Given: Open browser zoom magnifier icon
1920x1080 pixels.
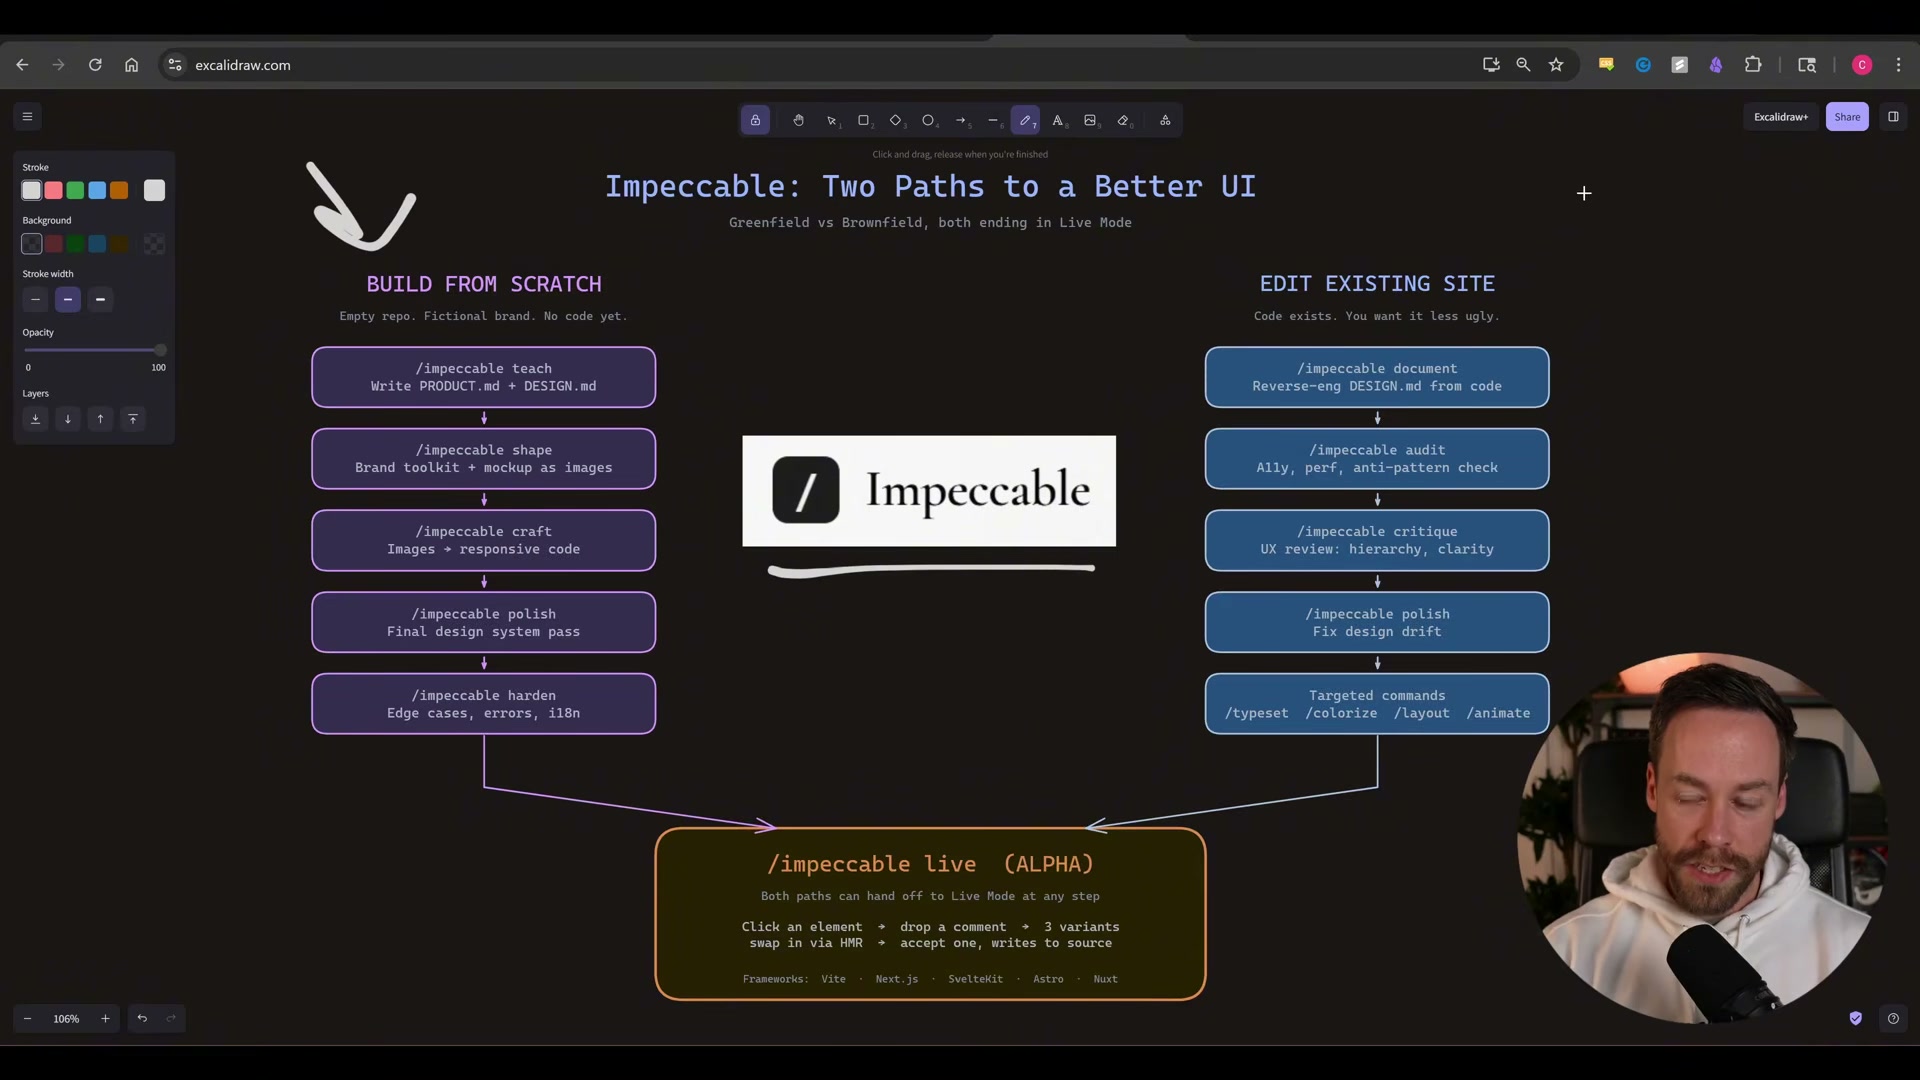Looking at the screenshot, I should (x=1523, y=65).
